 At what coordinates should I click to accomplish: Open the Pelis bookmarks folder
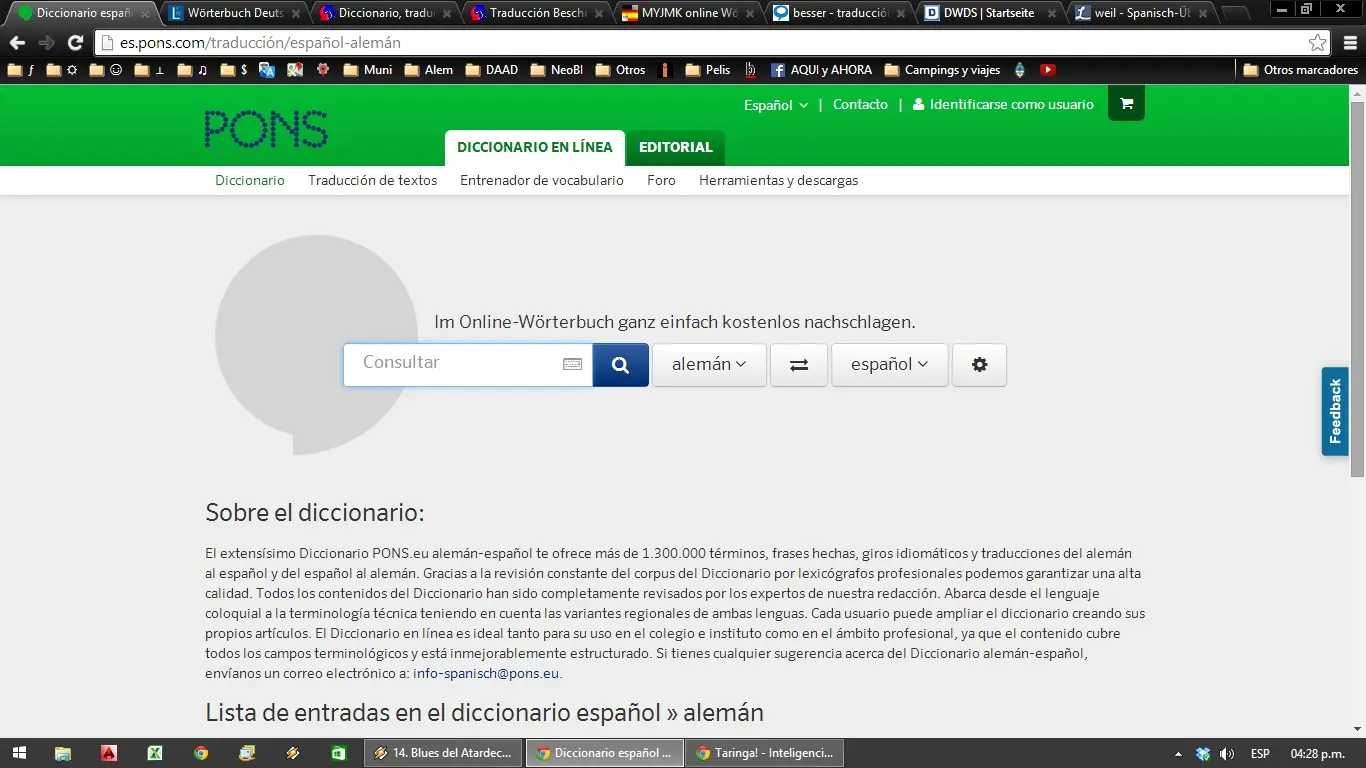(707, 70)
